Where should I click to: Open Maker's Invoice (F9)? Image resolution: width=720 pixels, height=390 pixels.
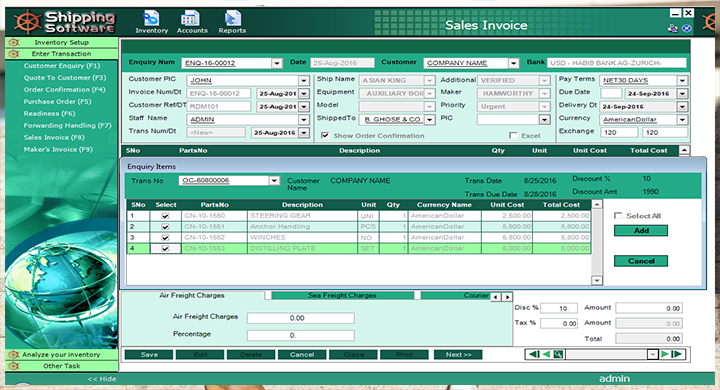[x=58, y=149]
